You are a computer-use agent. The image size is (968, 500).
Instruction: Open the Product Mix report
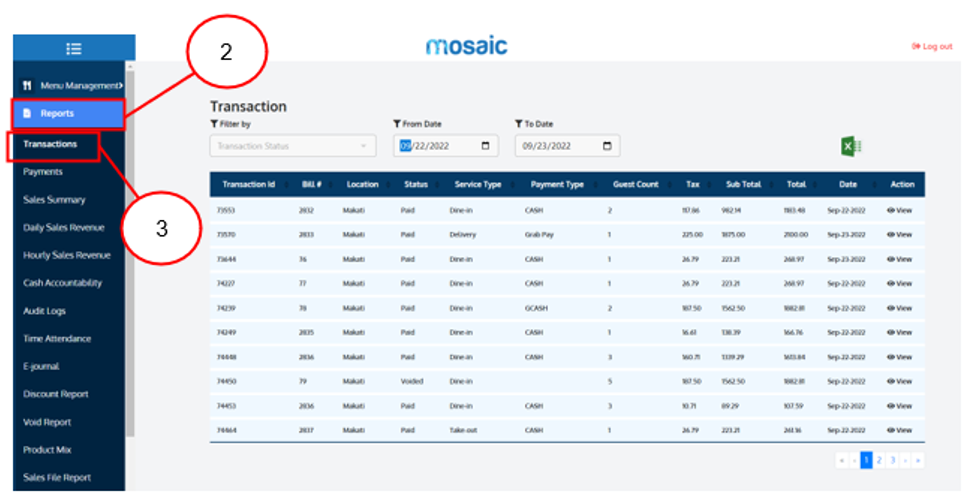tap(47, 450)
